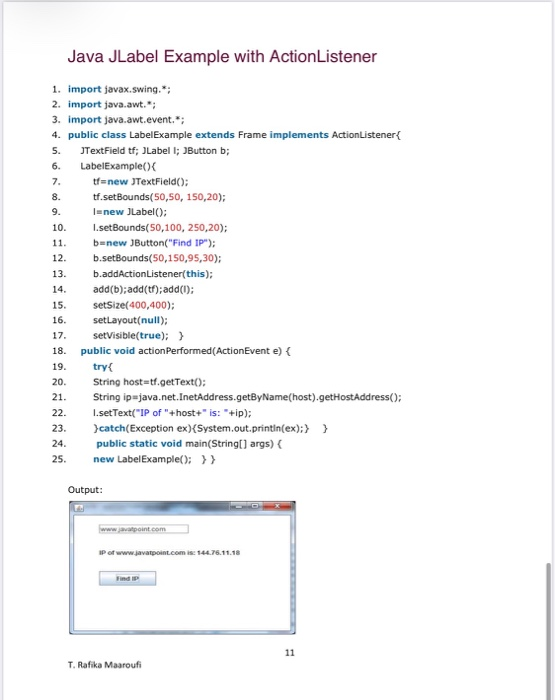Click the 'www.javatpoint.com' text field in output
The height and width of the screenshot is (700, 555).
click(144, 529)
